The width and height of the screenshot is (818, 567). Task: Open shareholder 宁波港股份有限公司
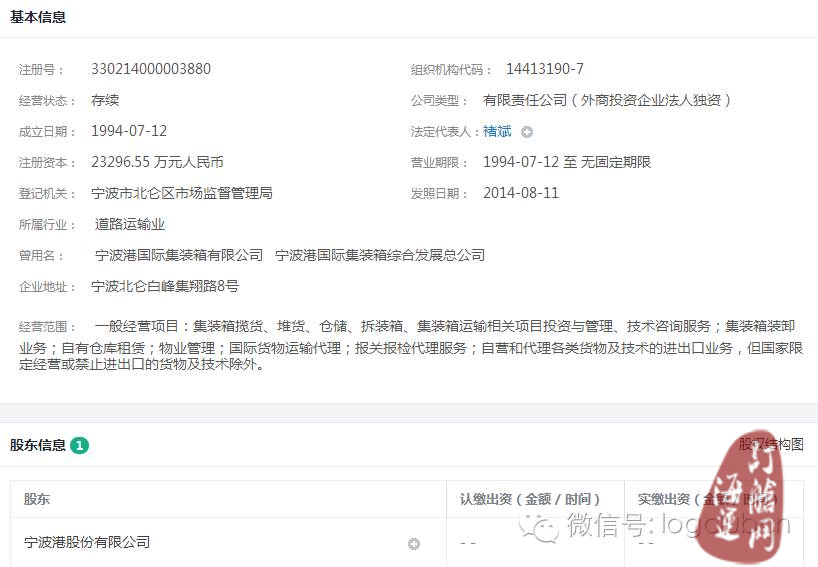[x=87, y=542]
